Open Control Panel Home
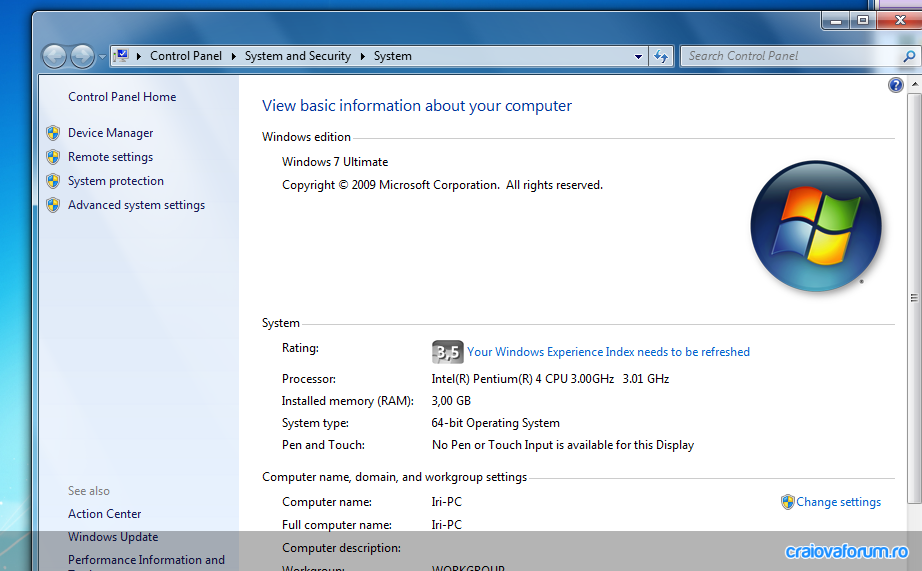922x571 pixels. (x=122, y=97)
